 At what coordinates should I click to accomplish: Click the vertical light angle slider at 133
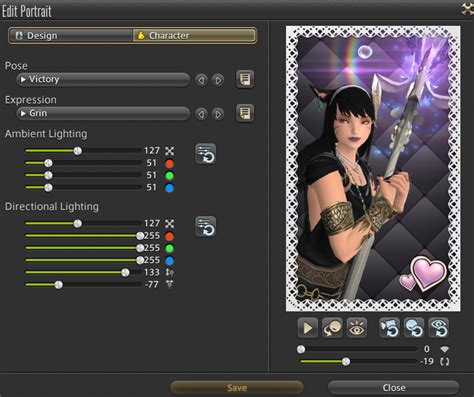point(83,272)
